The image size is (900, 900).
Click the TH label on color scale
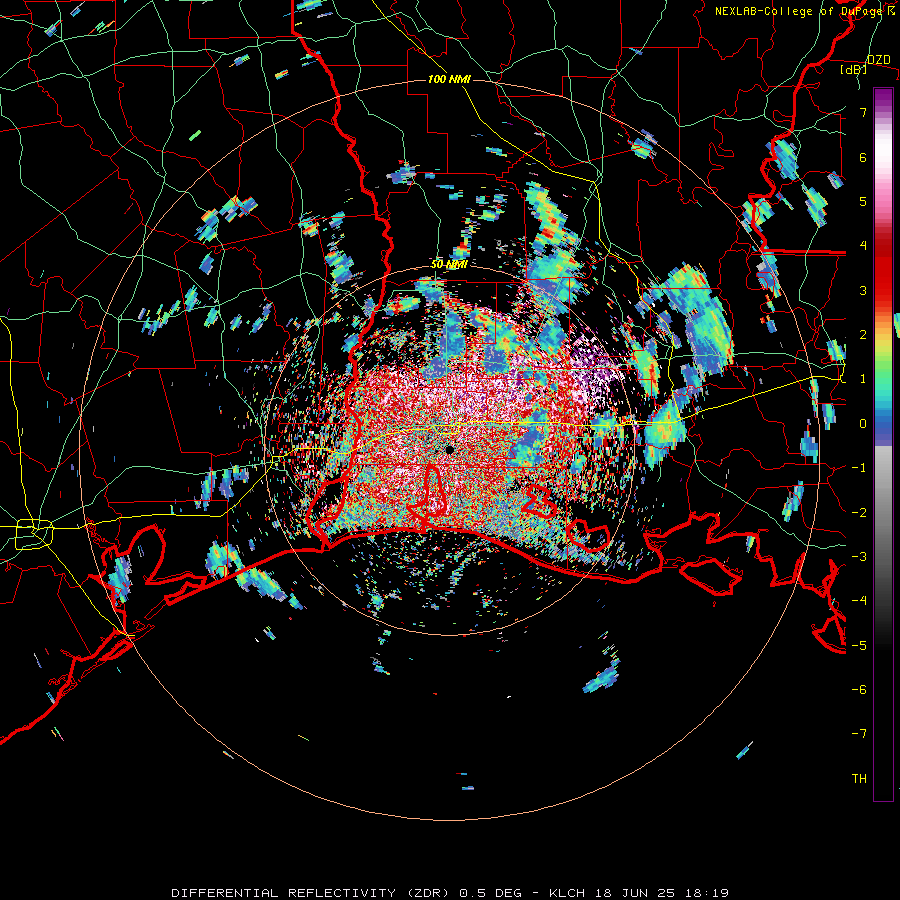(x=859, y=779)
